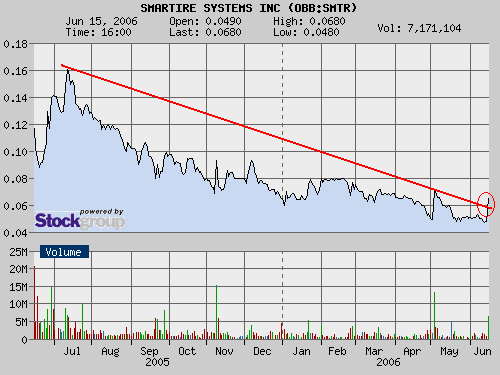Click the July price peak near 0.16

click(68, 70)
